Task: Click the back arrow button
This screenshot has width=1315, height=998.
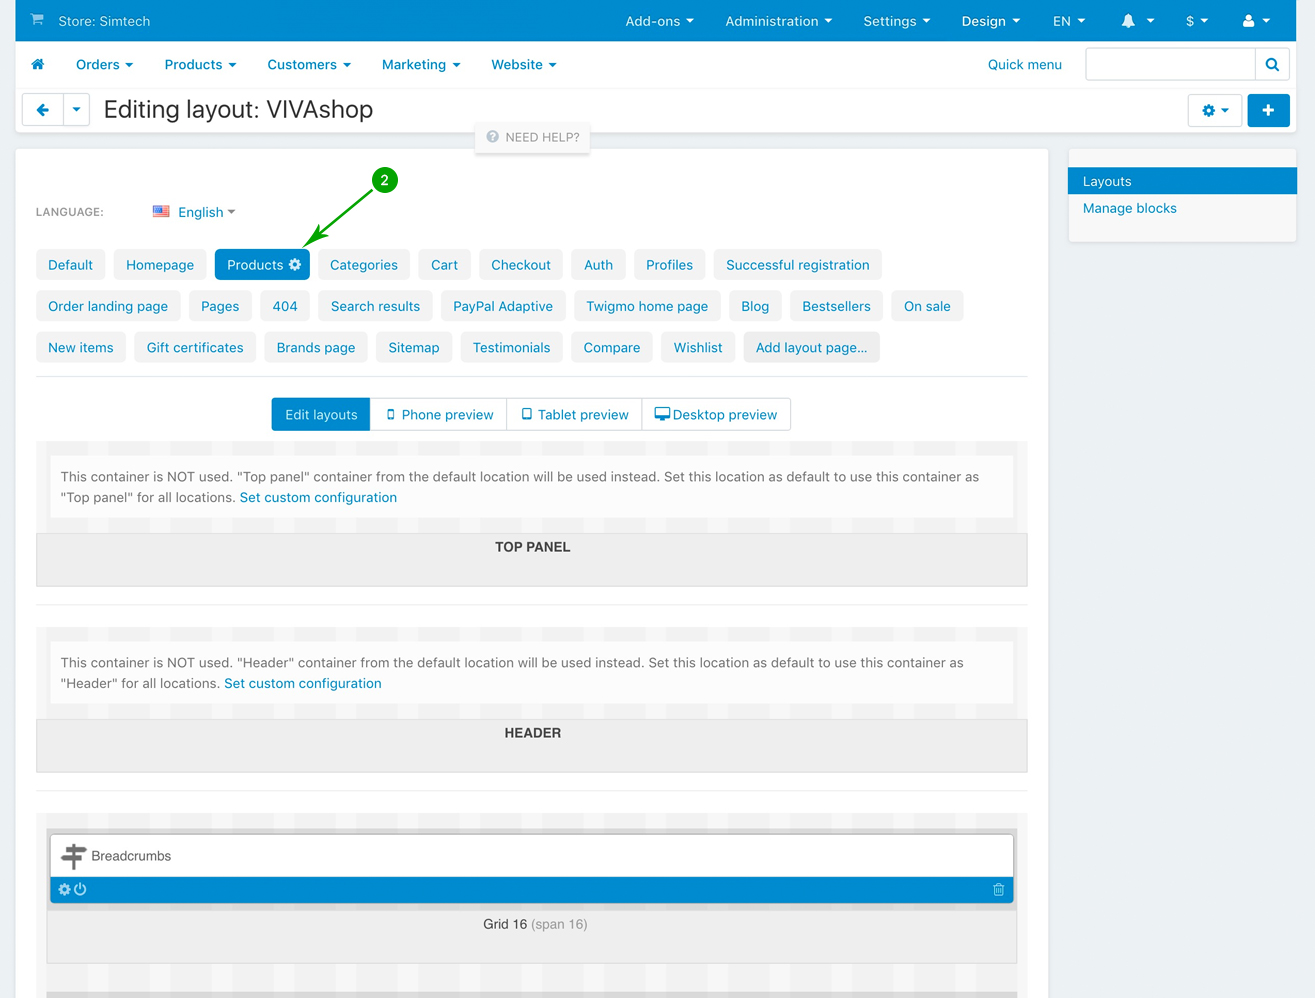Action: coord(42,110)
